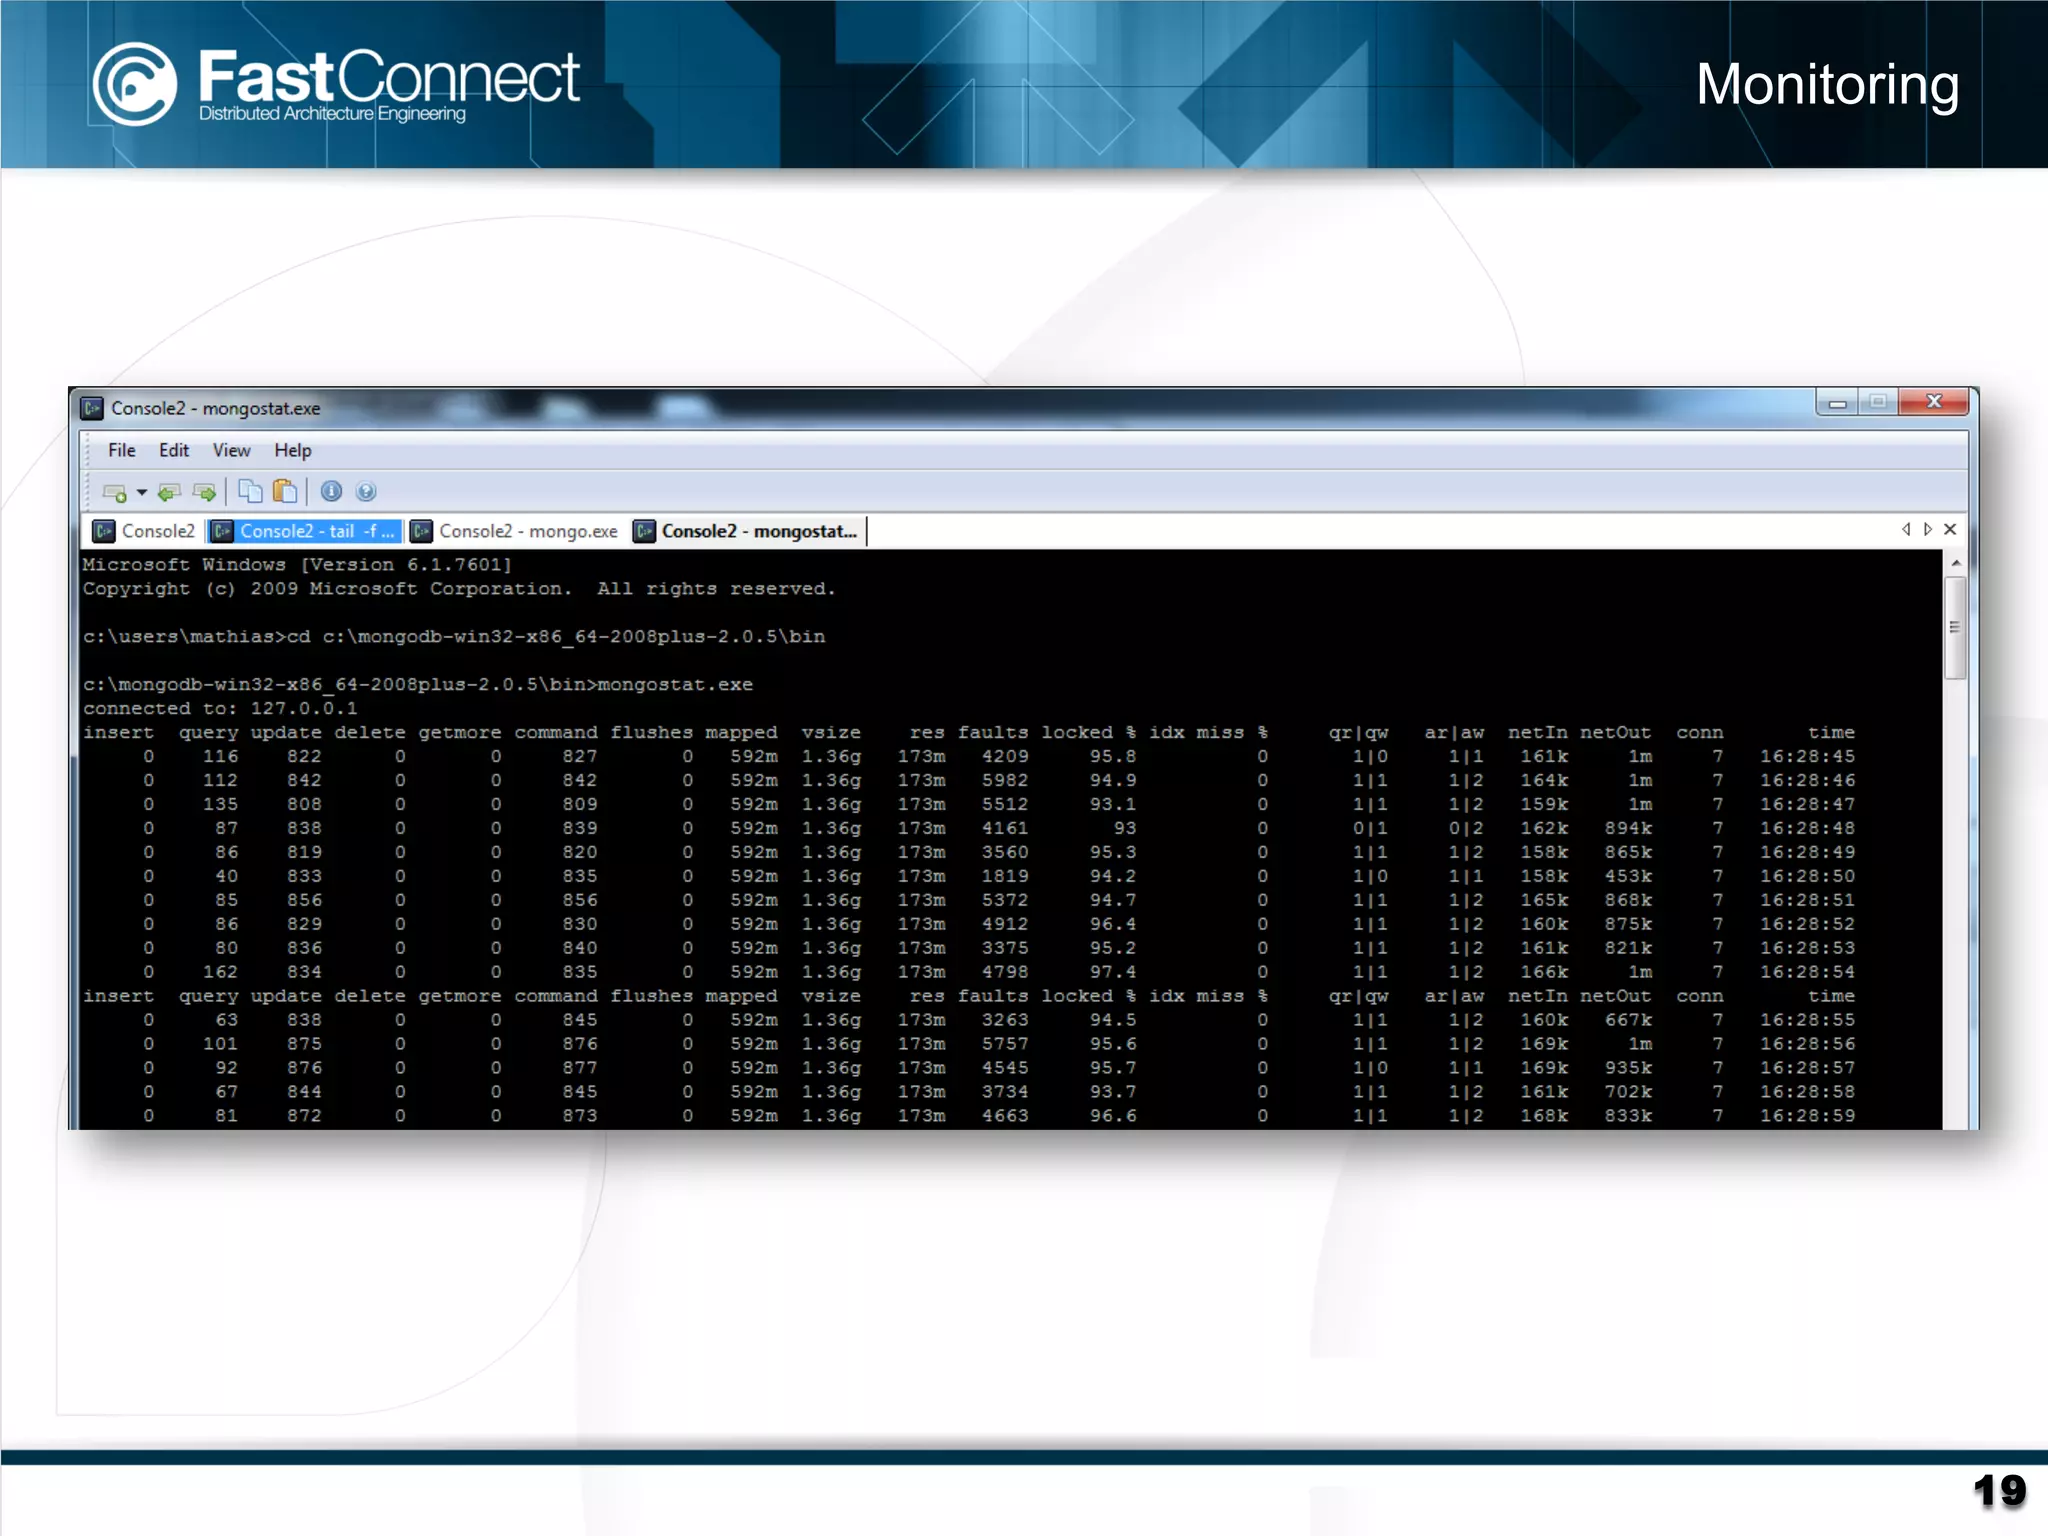Open the View menu

coord(231,450)
